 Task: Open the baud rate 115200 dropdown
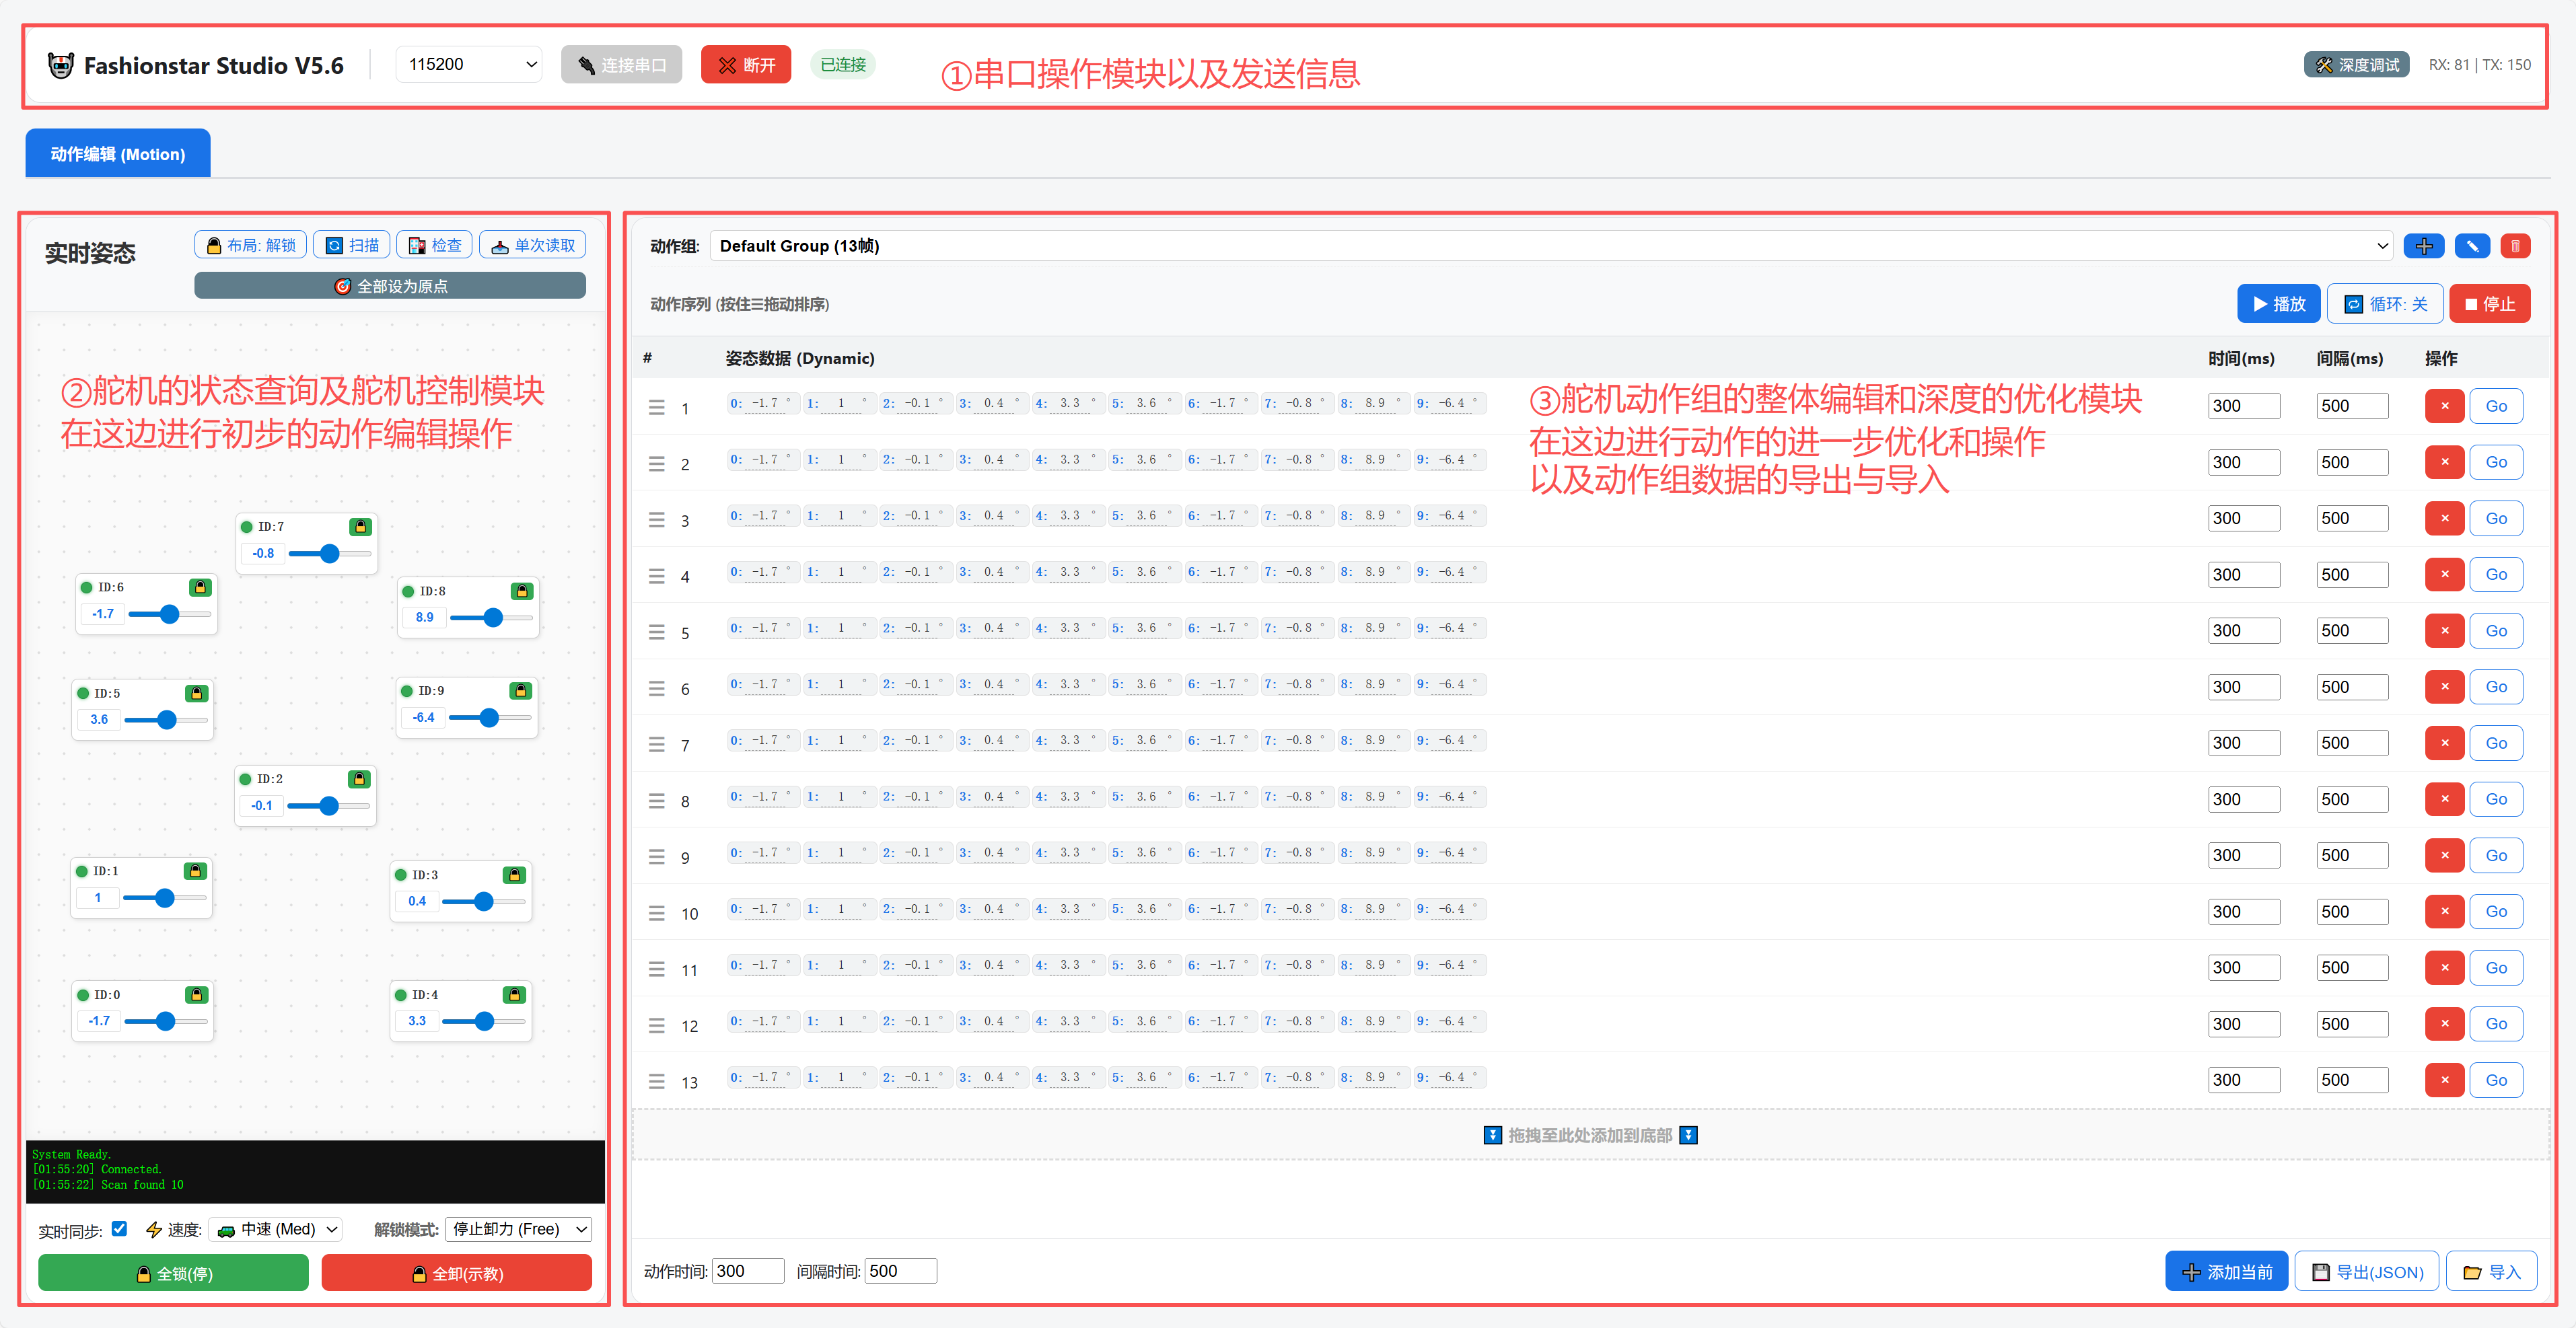469,65
